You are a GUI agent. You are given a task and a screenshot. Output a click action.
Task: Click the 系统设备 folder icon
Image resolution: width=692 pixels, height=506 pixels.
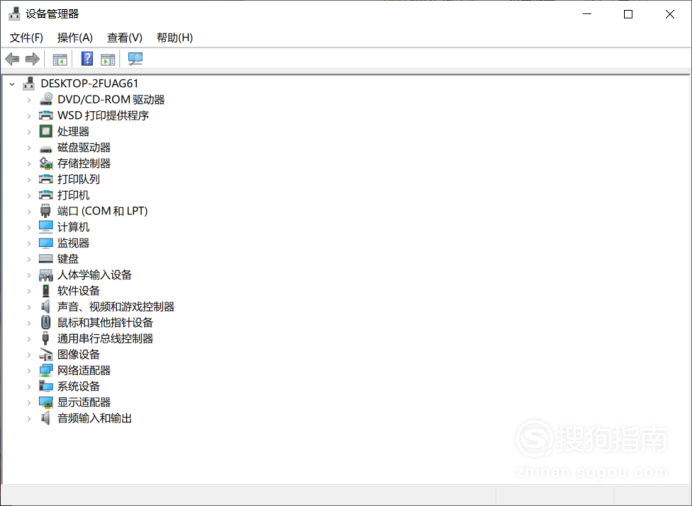click(x=46, y=386)
